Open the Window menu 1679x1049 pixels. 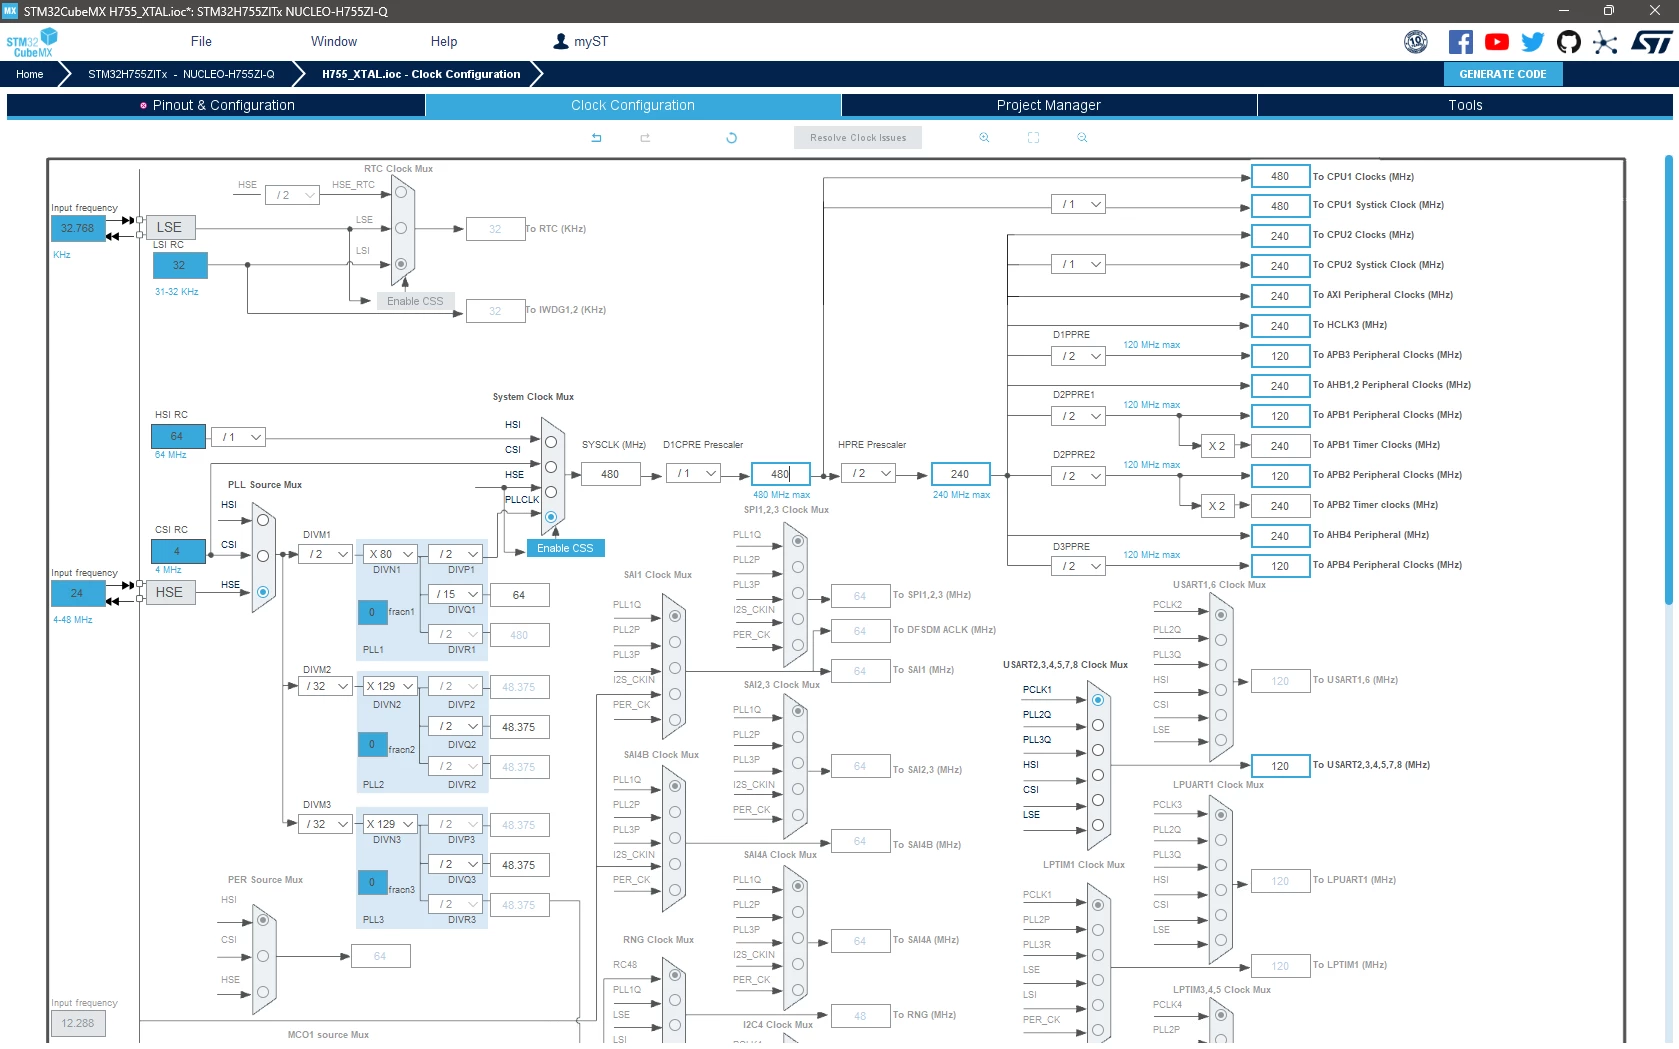coord(334,42)
